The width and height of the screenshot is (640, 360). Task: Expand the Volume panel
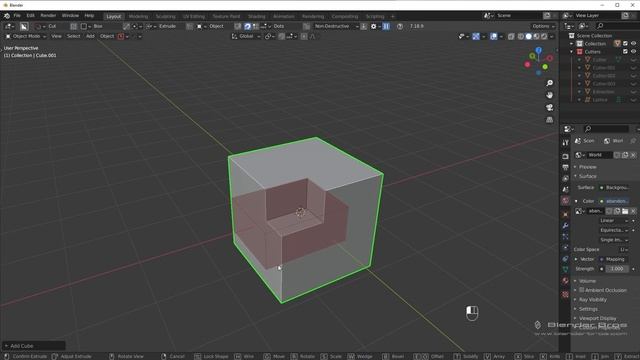[x=587, y=281]
